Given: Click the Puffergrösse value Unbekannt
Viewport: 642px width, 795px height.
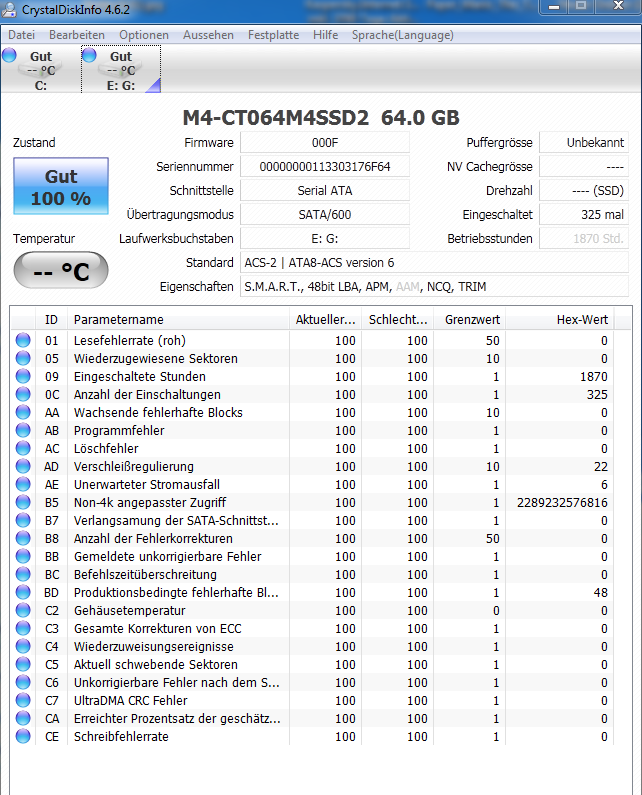Looking at the screenshot, I should (584, 142).
